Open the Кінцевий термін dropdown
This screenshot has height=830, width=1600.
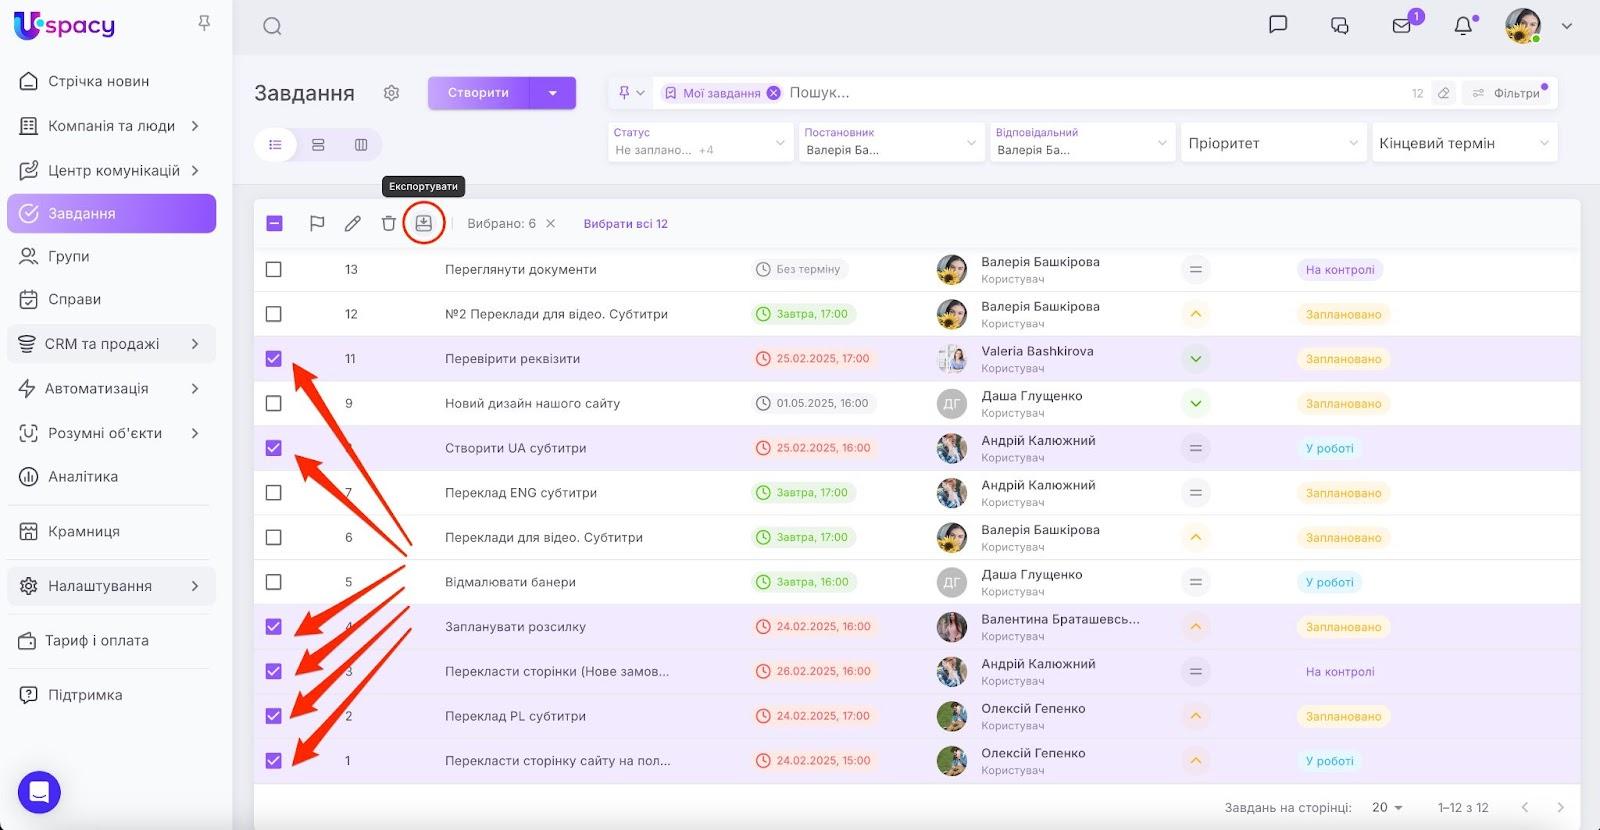pyautogui.click(x=1463, y=143)
